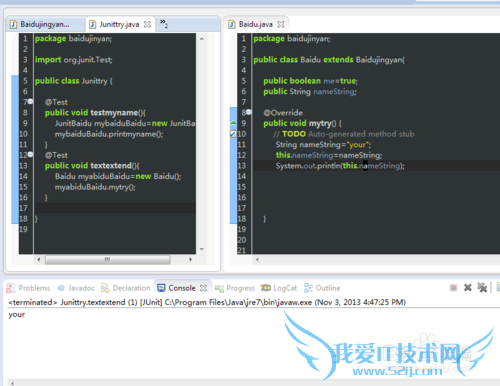Close the Console view
The image size is (500, 386).
(203, 288)
